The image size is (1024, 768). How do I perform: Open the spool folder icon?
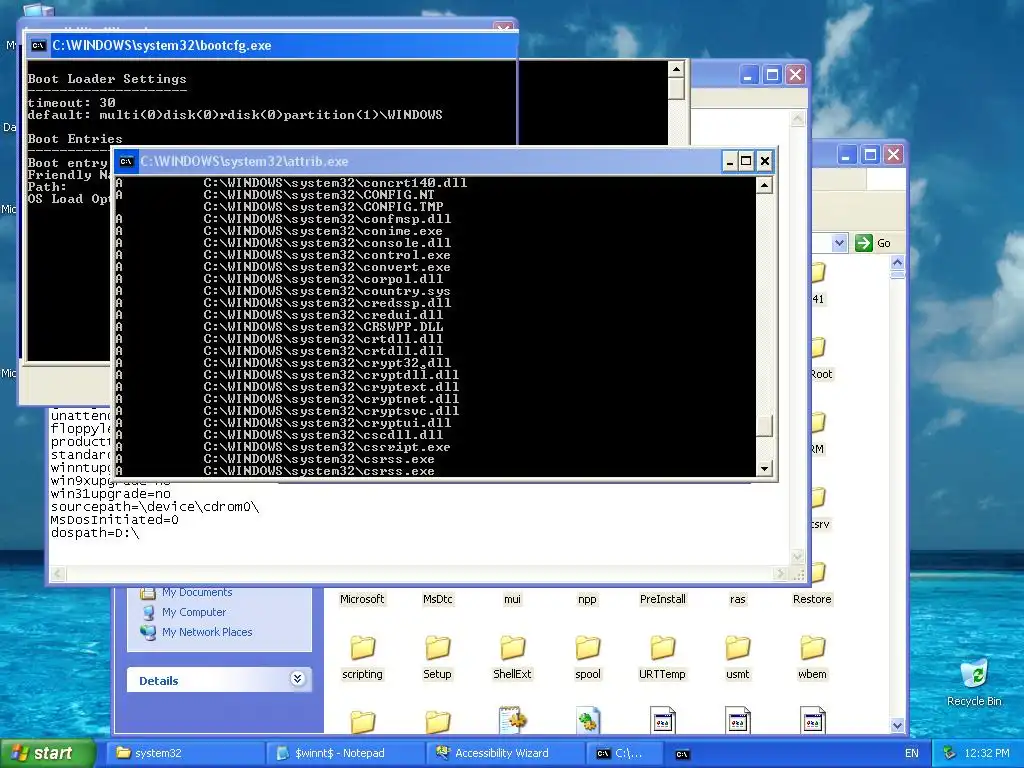(588, 648)
